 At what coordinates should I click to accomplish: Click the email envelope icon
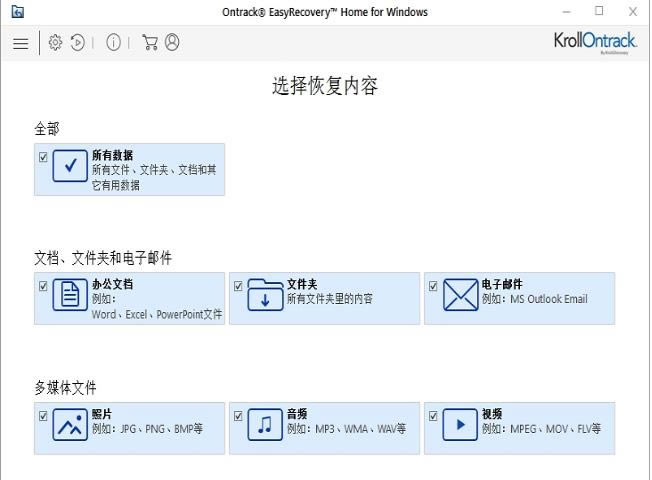(x=460, y=295)
